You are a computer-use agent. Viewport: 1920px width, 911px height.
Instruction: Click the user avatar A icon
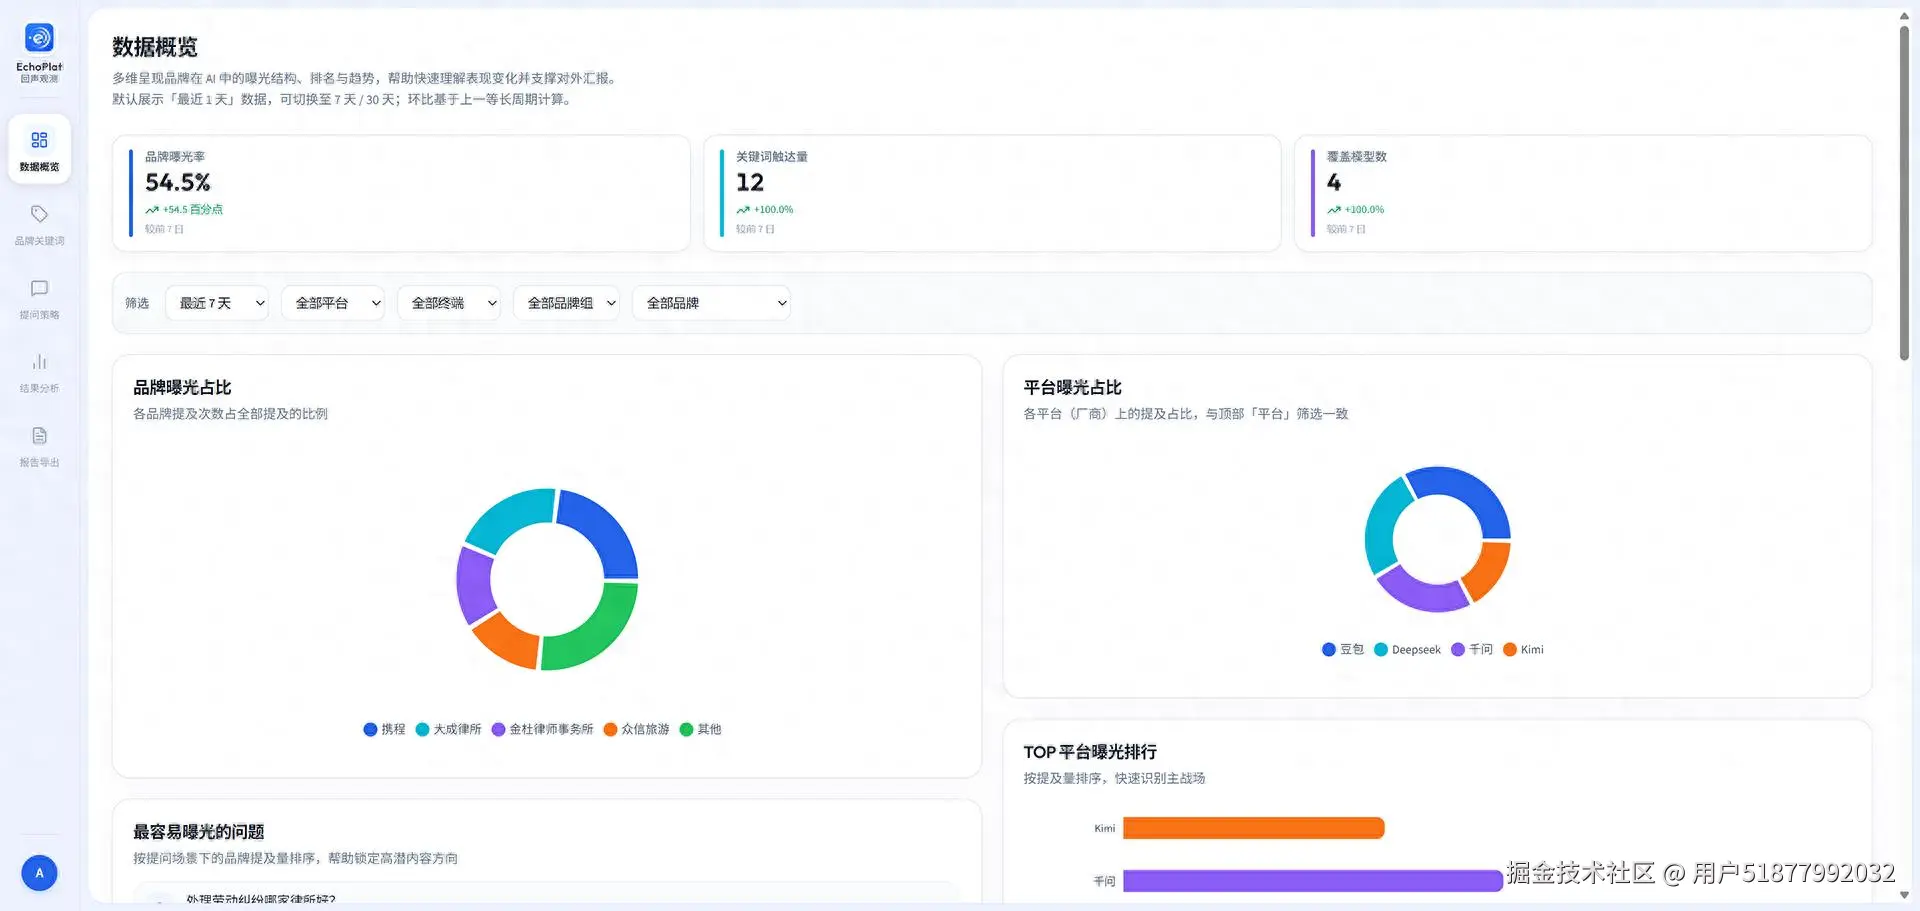click(x=39, y=873)
